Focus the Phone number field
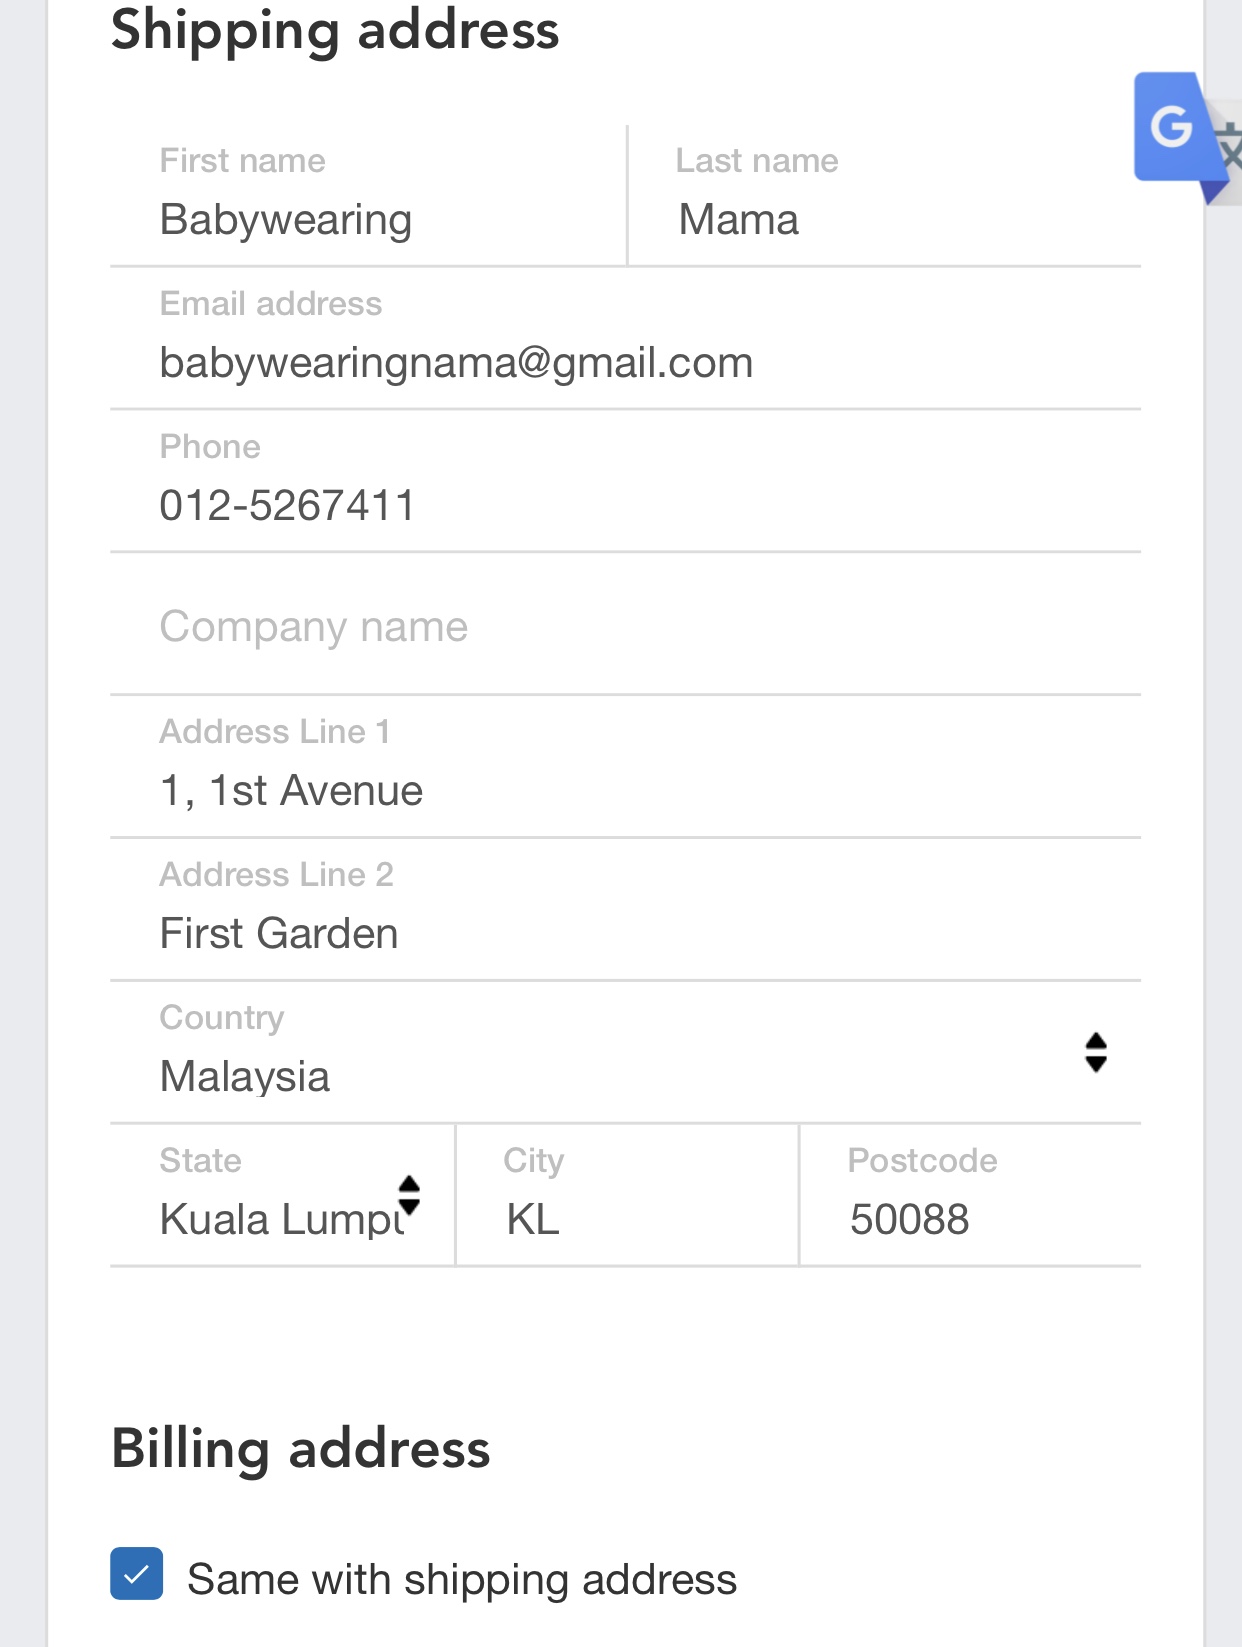The height and width of the screenshot is (1647, 1242). tap(626, 481)
